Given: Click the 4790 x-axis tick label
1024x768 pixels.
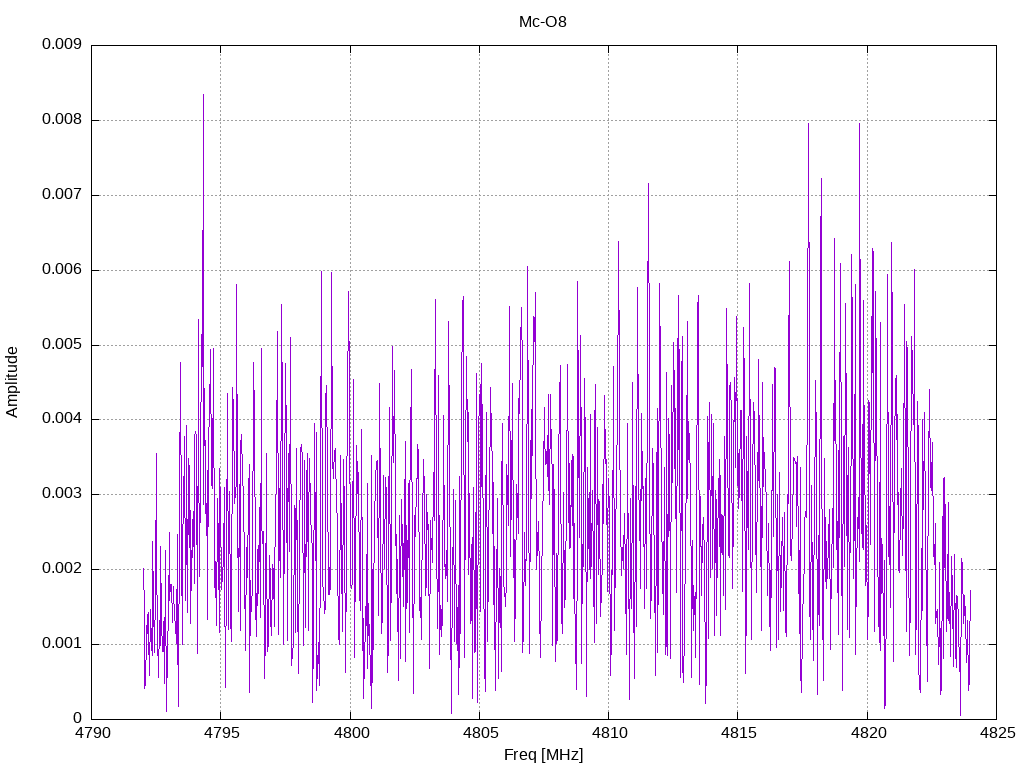Looking at the screenshot, I should 93,733.
